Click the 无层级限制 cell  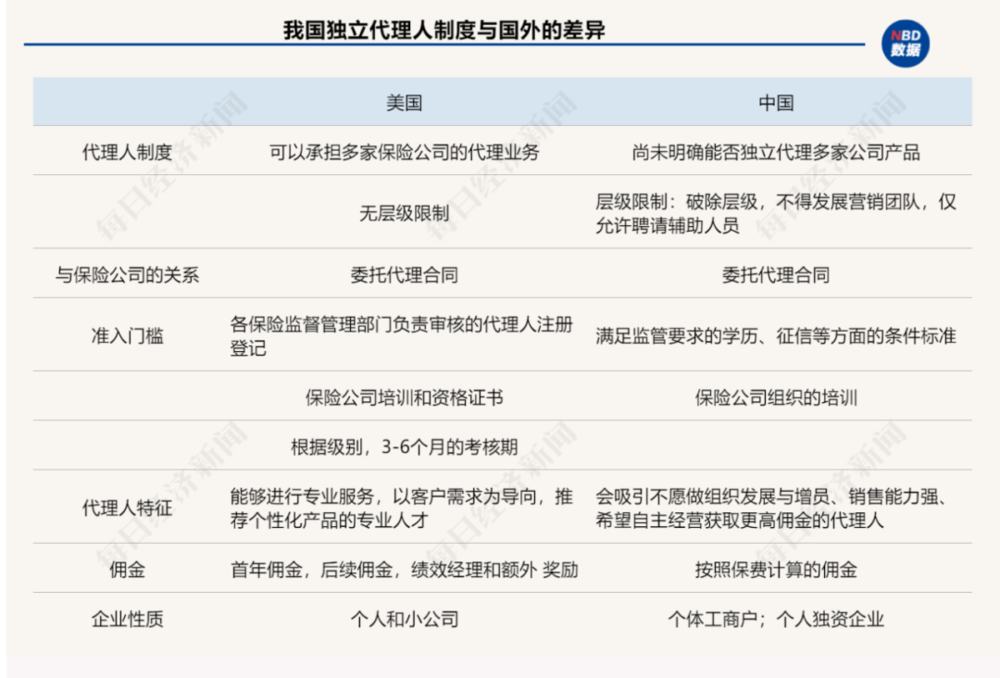[x=404, y=213]
